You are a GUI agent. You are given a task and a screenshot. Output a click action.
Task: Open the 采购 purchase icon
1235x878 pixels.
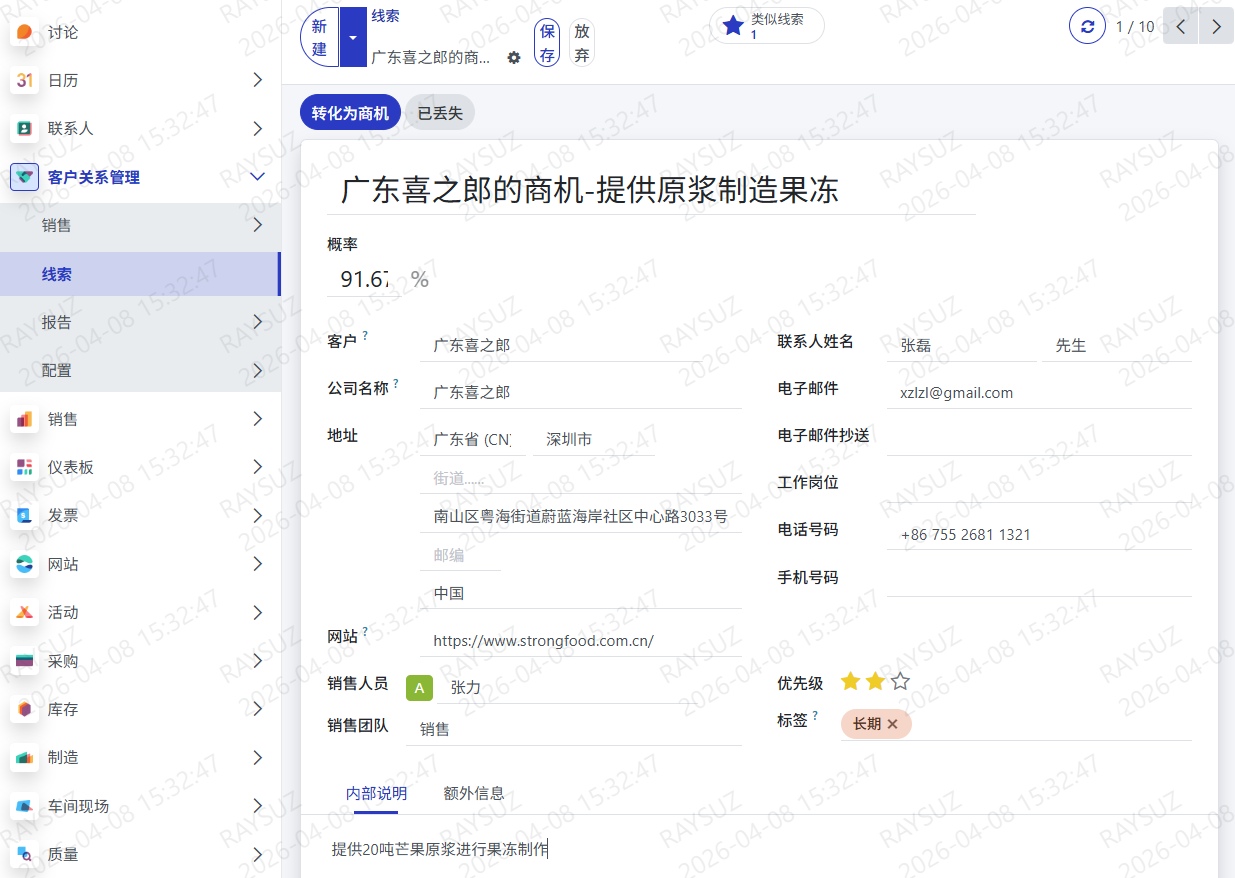coord(25,660)
